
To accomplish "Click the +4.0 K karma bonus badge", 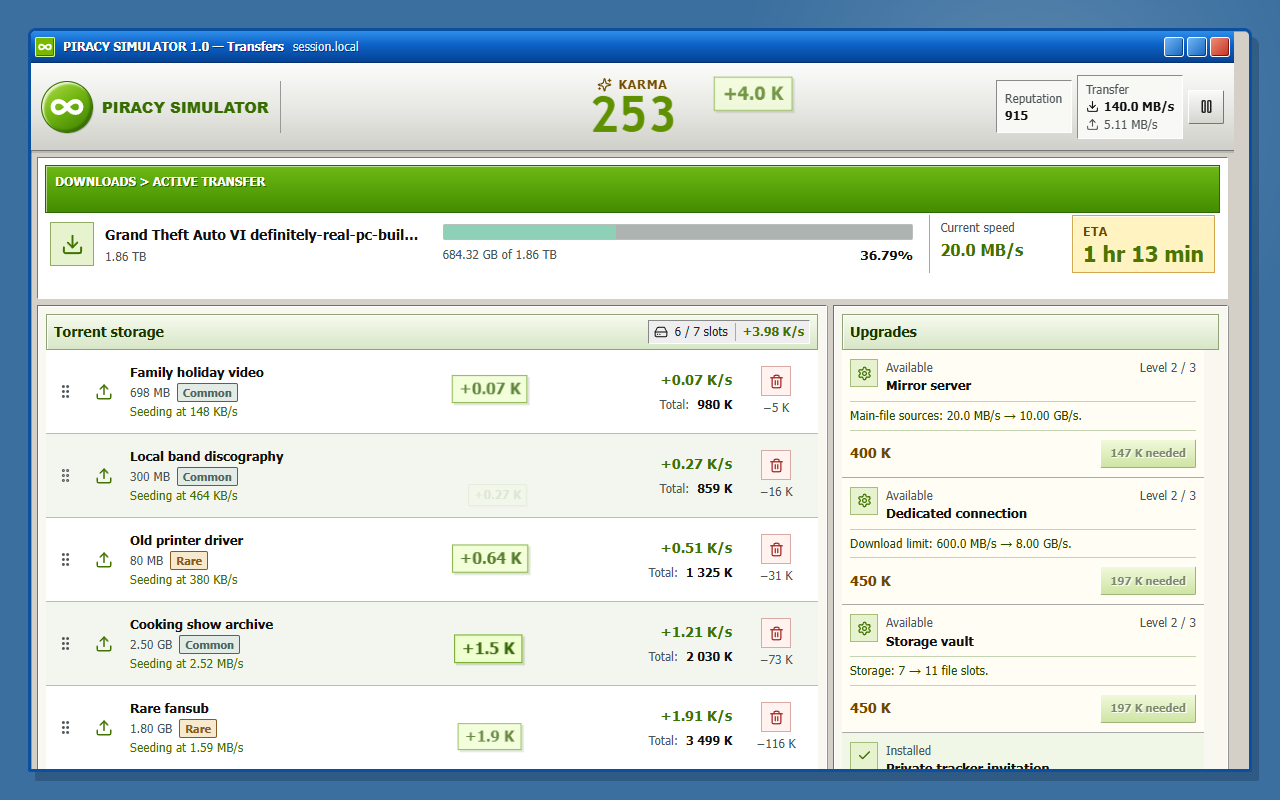I will (x=753, y=93).
